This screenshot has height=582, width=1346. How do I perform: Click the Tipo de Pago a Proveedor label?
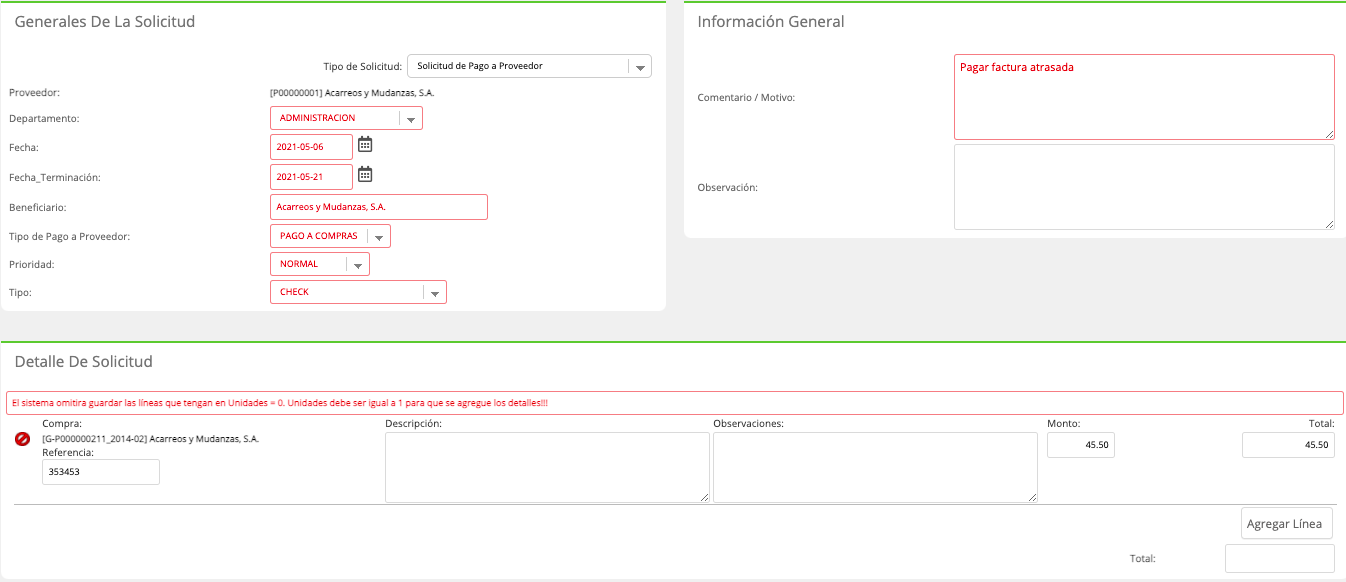[x=70, y=237]
